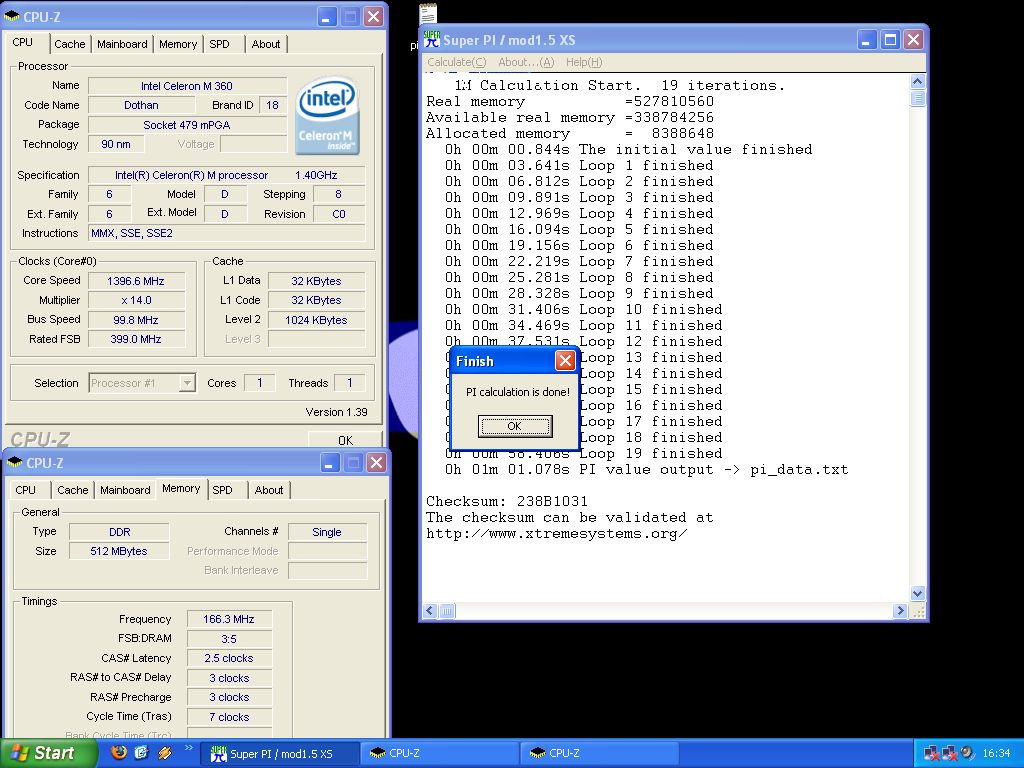Click Super PI scroll left arrow

pos(430,611)
